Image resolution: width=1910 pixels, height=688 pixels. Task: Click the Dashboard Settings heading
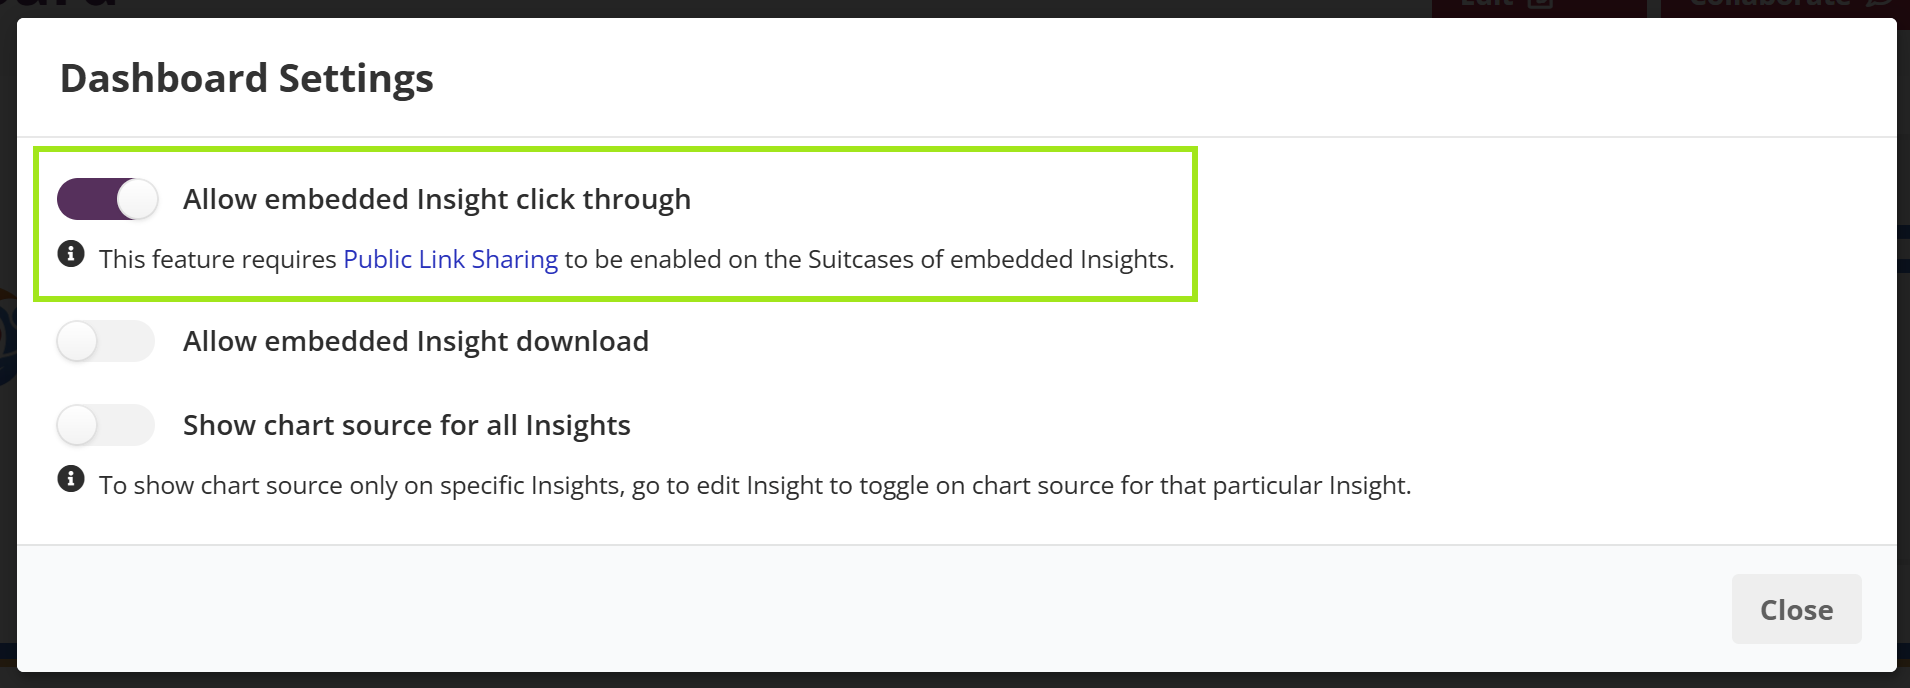coord(246,78)
